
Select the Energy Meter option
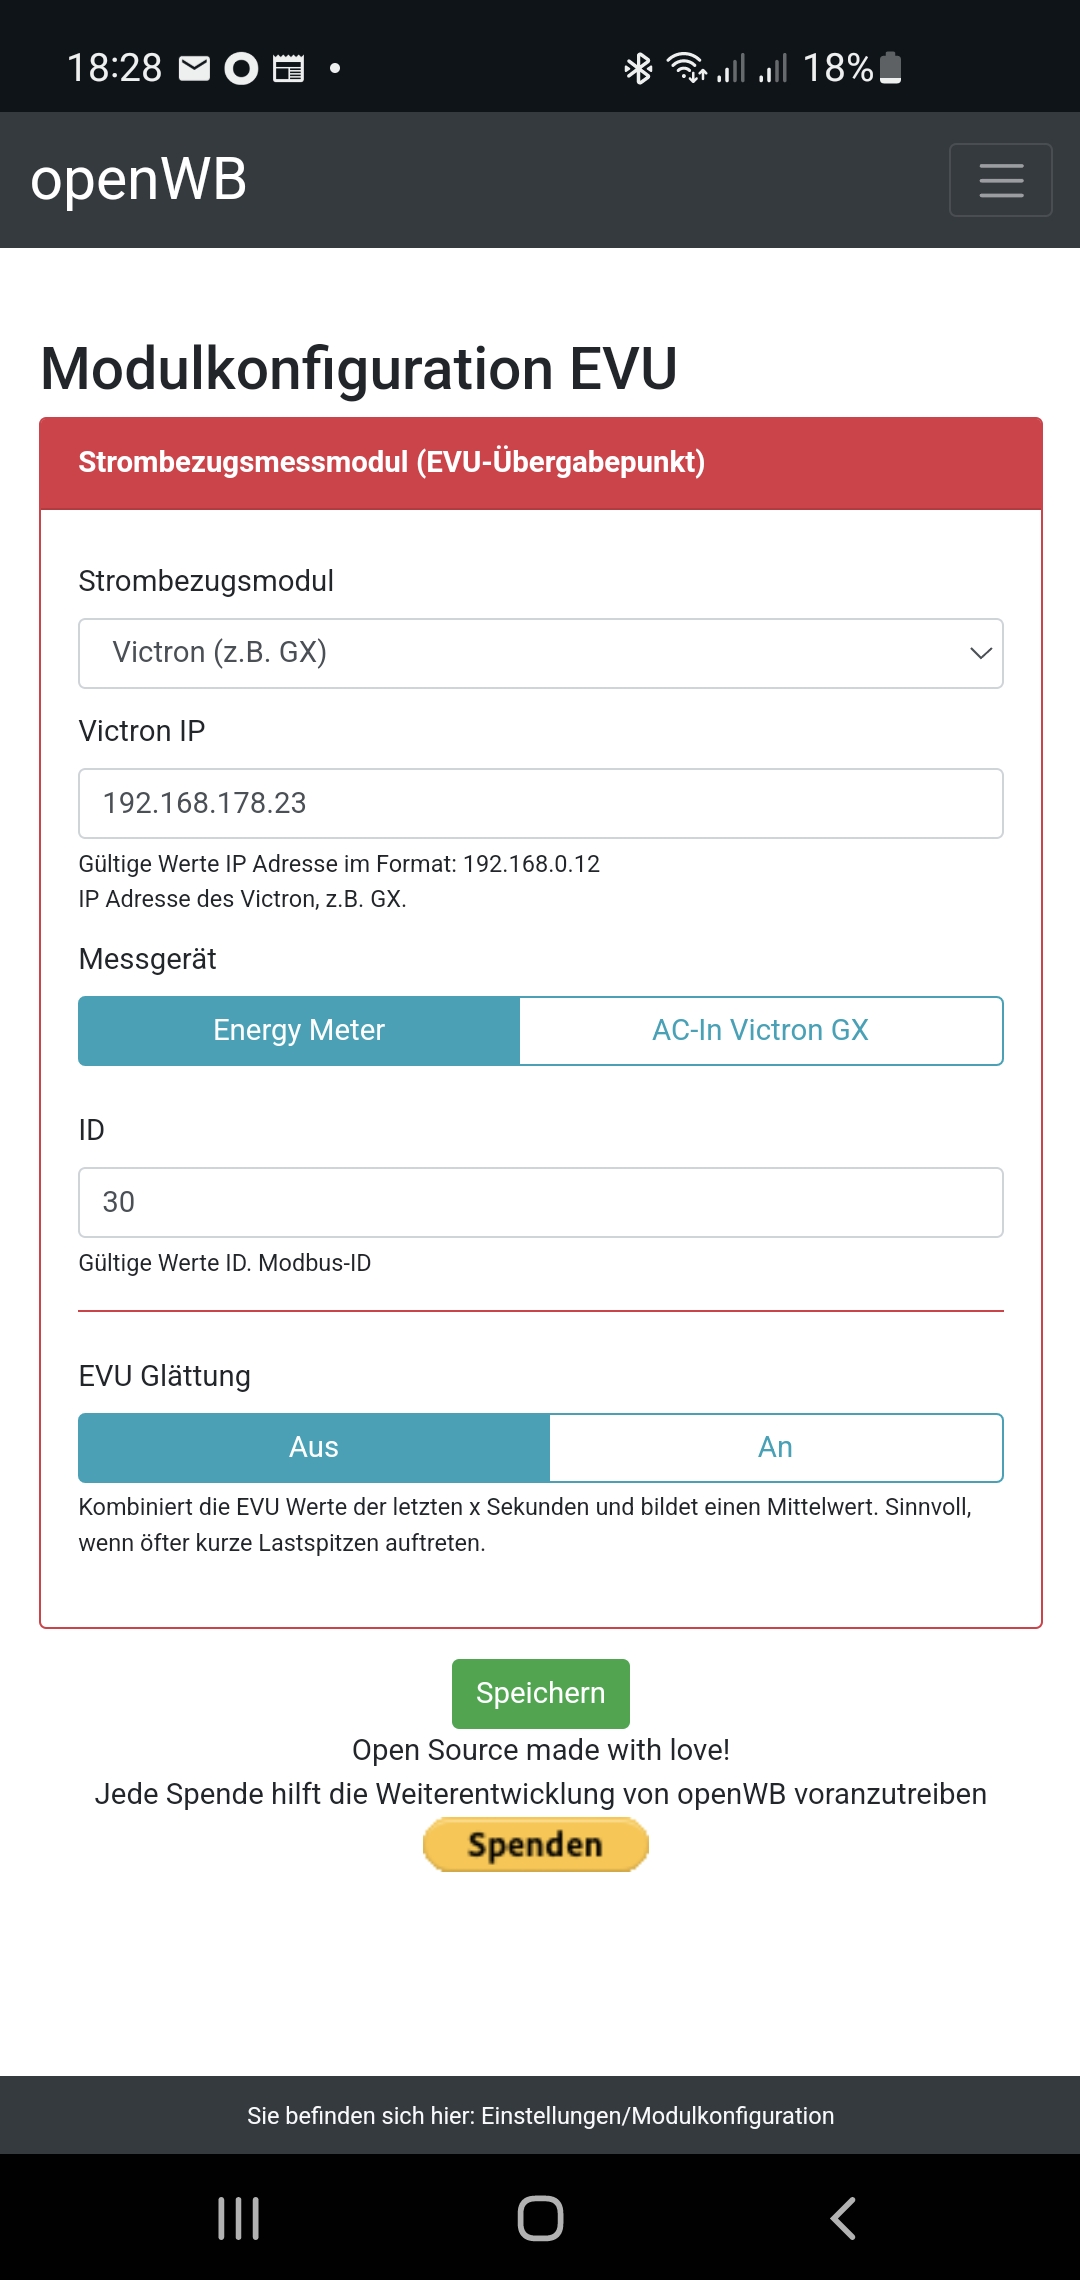click(299, 1030)
